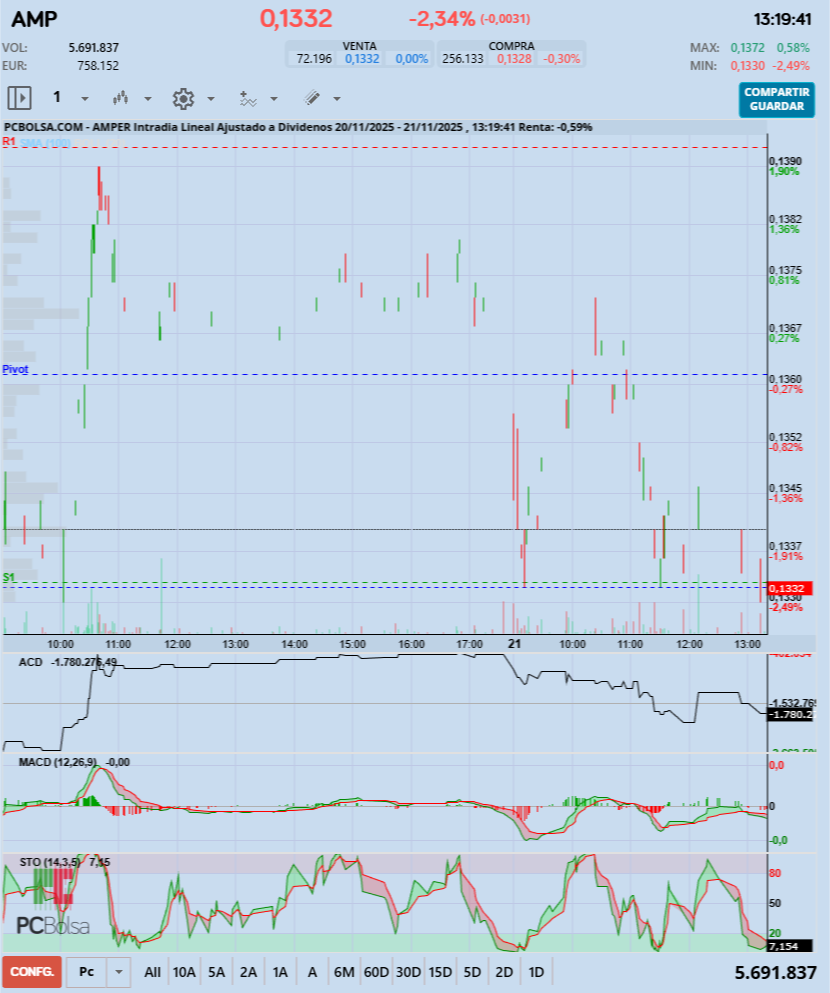Expand the settings gear dropdown arrow
The image size is (830, 993).
(x=211, y=99)
